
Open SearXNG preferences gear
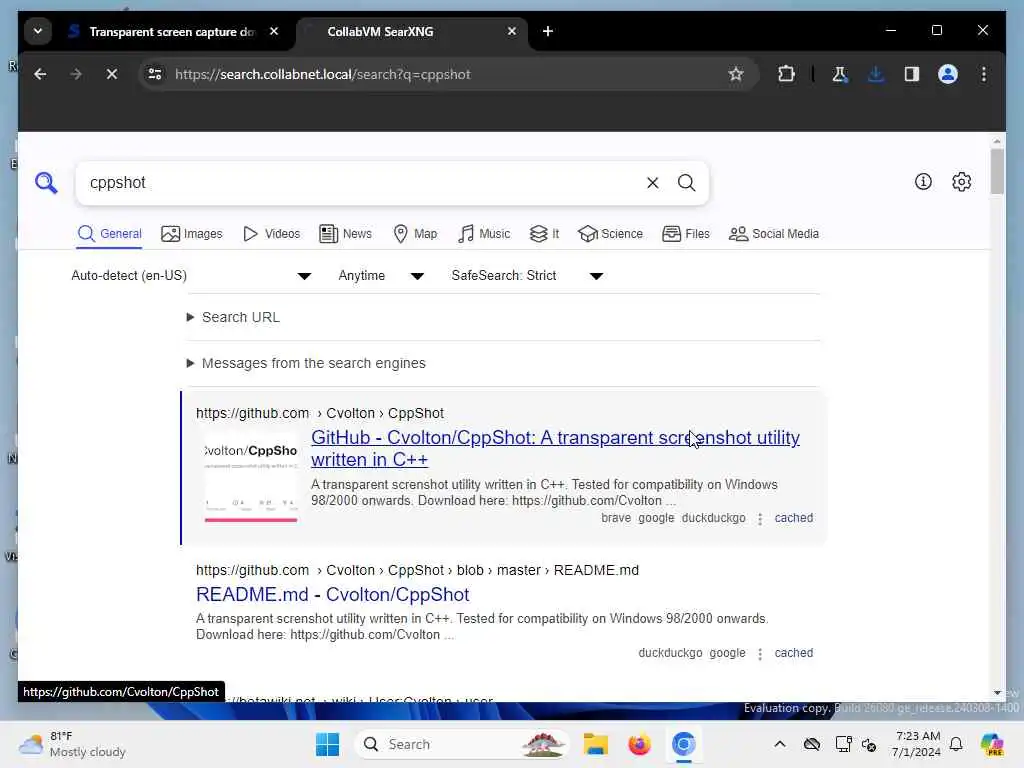coord(961,182)
